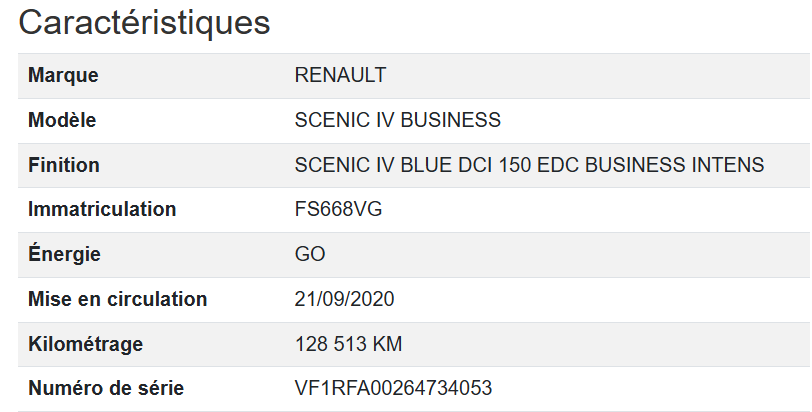Image resolution: width=812 pixels, height=412 pixels.
Task: Select the Énergie label
Action: tap(64, 254)
